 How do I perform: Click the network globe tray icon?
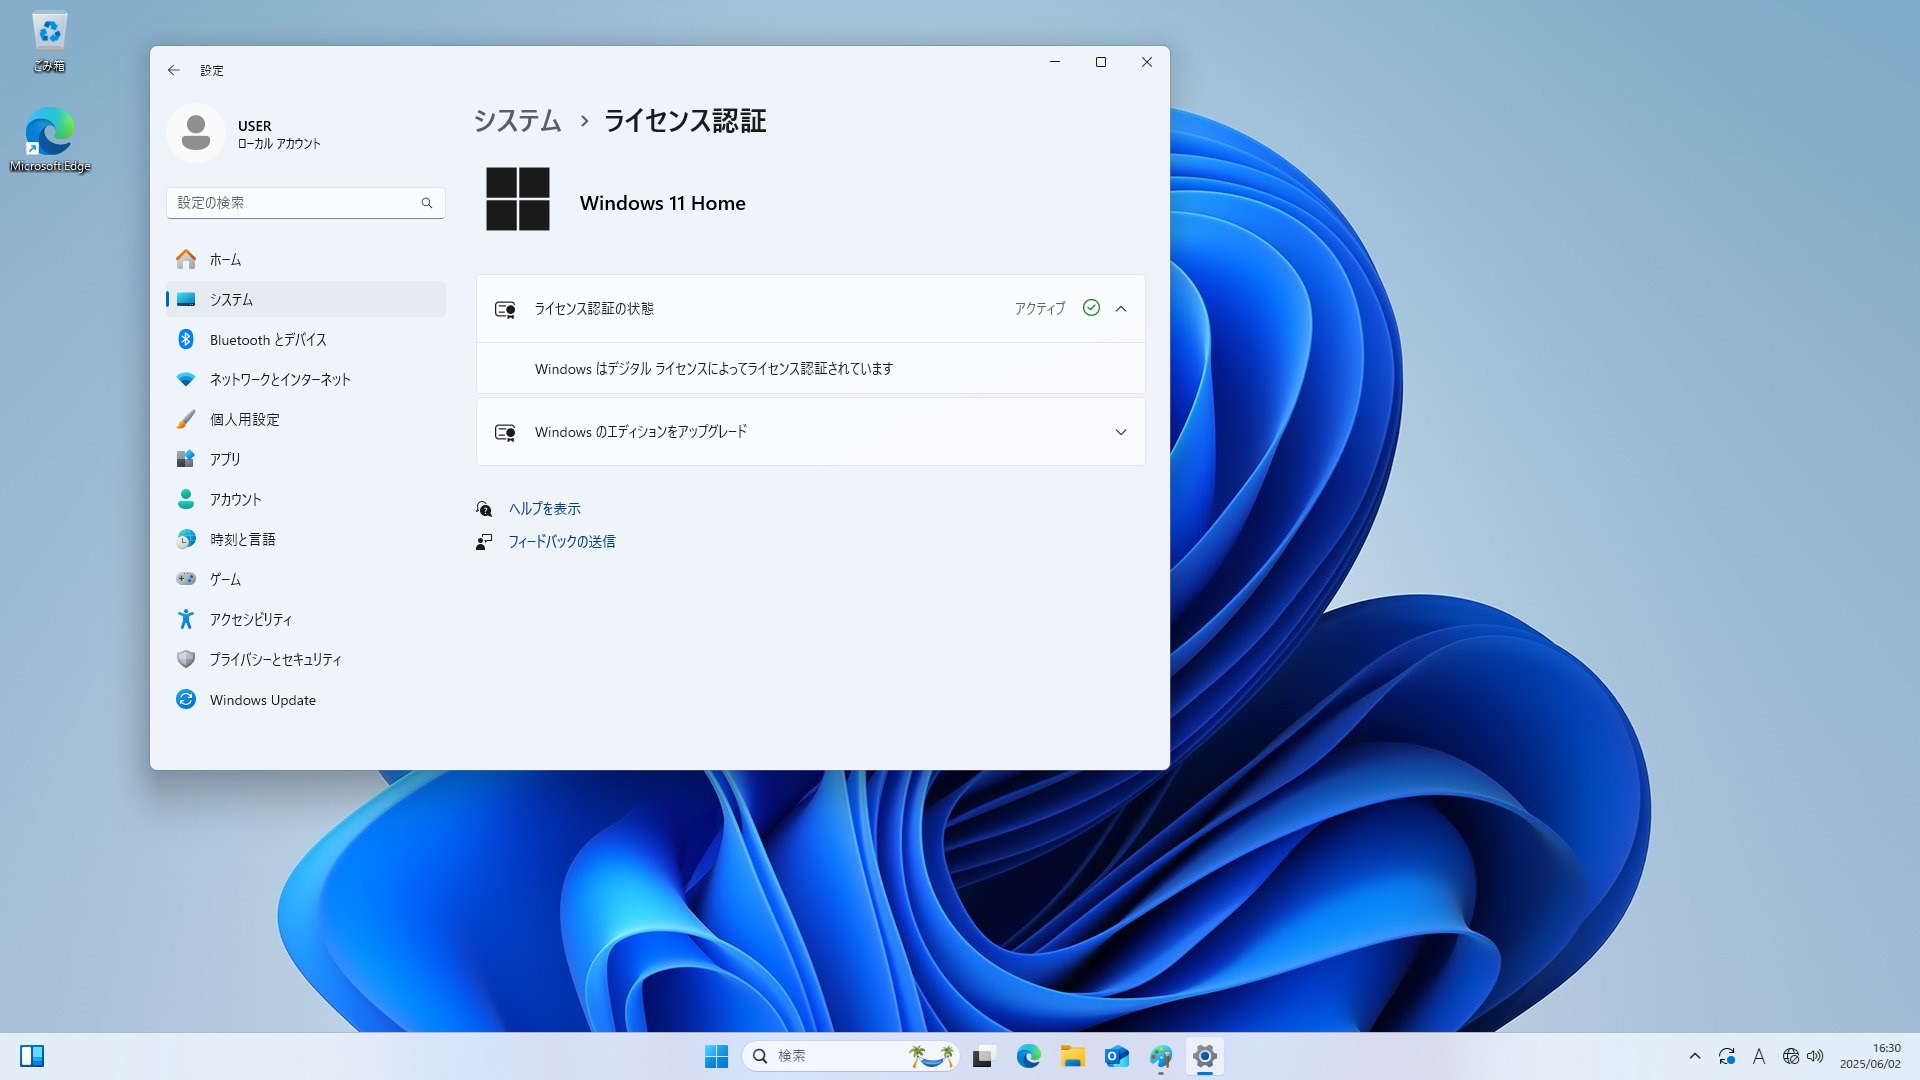click(1790, 1056)
